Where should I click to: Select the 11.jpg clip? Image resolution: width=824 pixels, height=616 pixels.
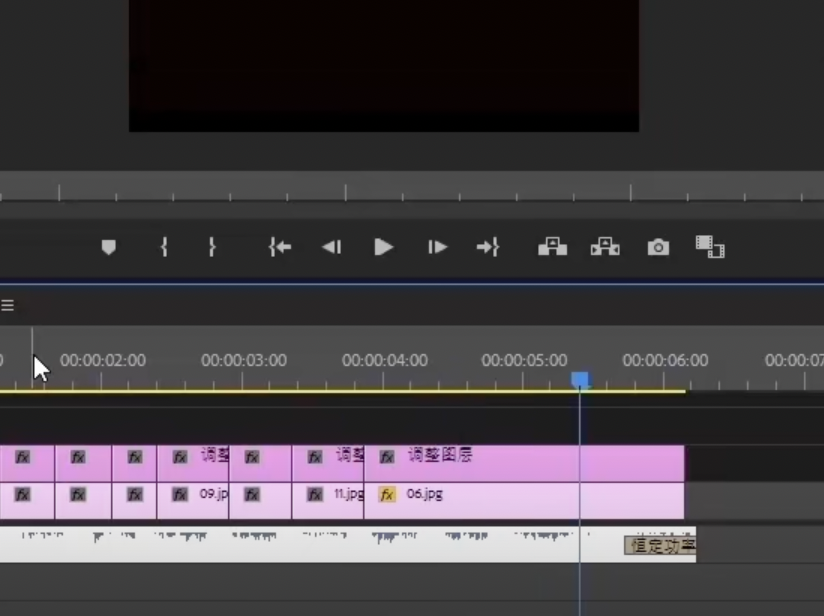point(328,501)
